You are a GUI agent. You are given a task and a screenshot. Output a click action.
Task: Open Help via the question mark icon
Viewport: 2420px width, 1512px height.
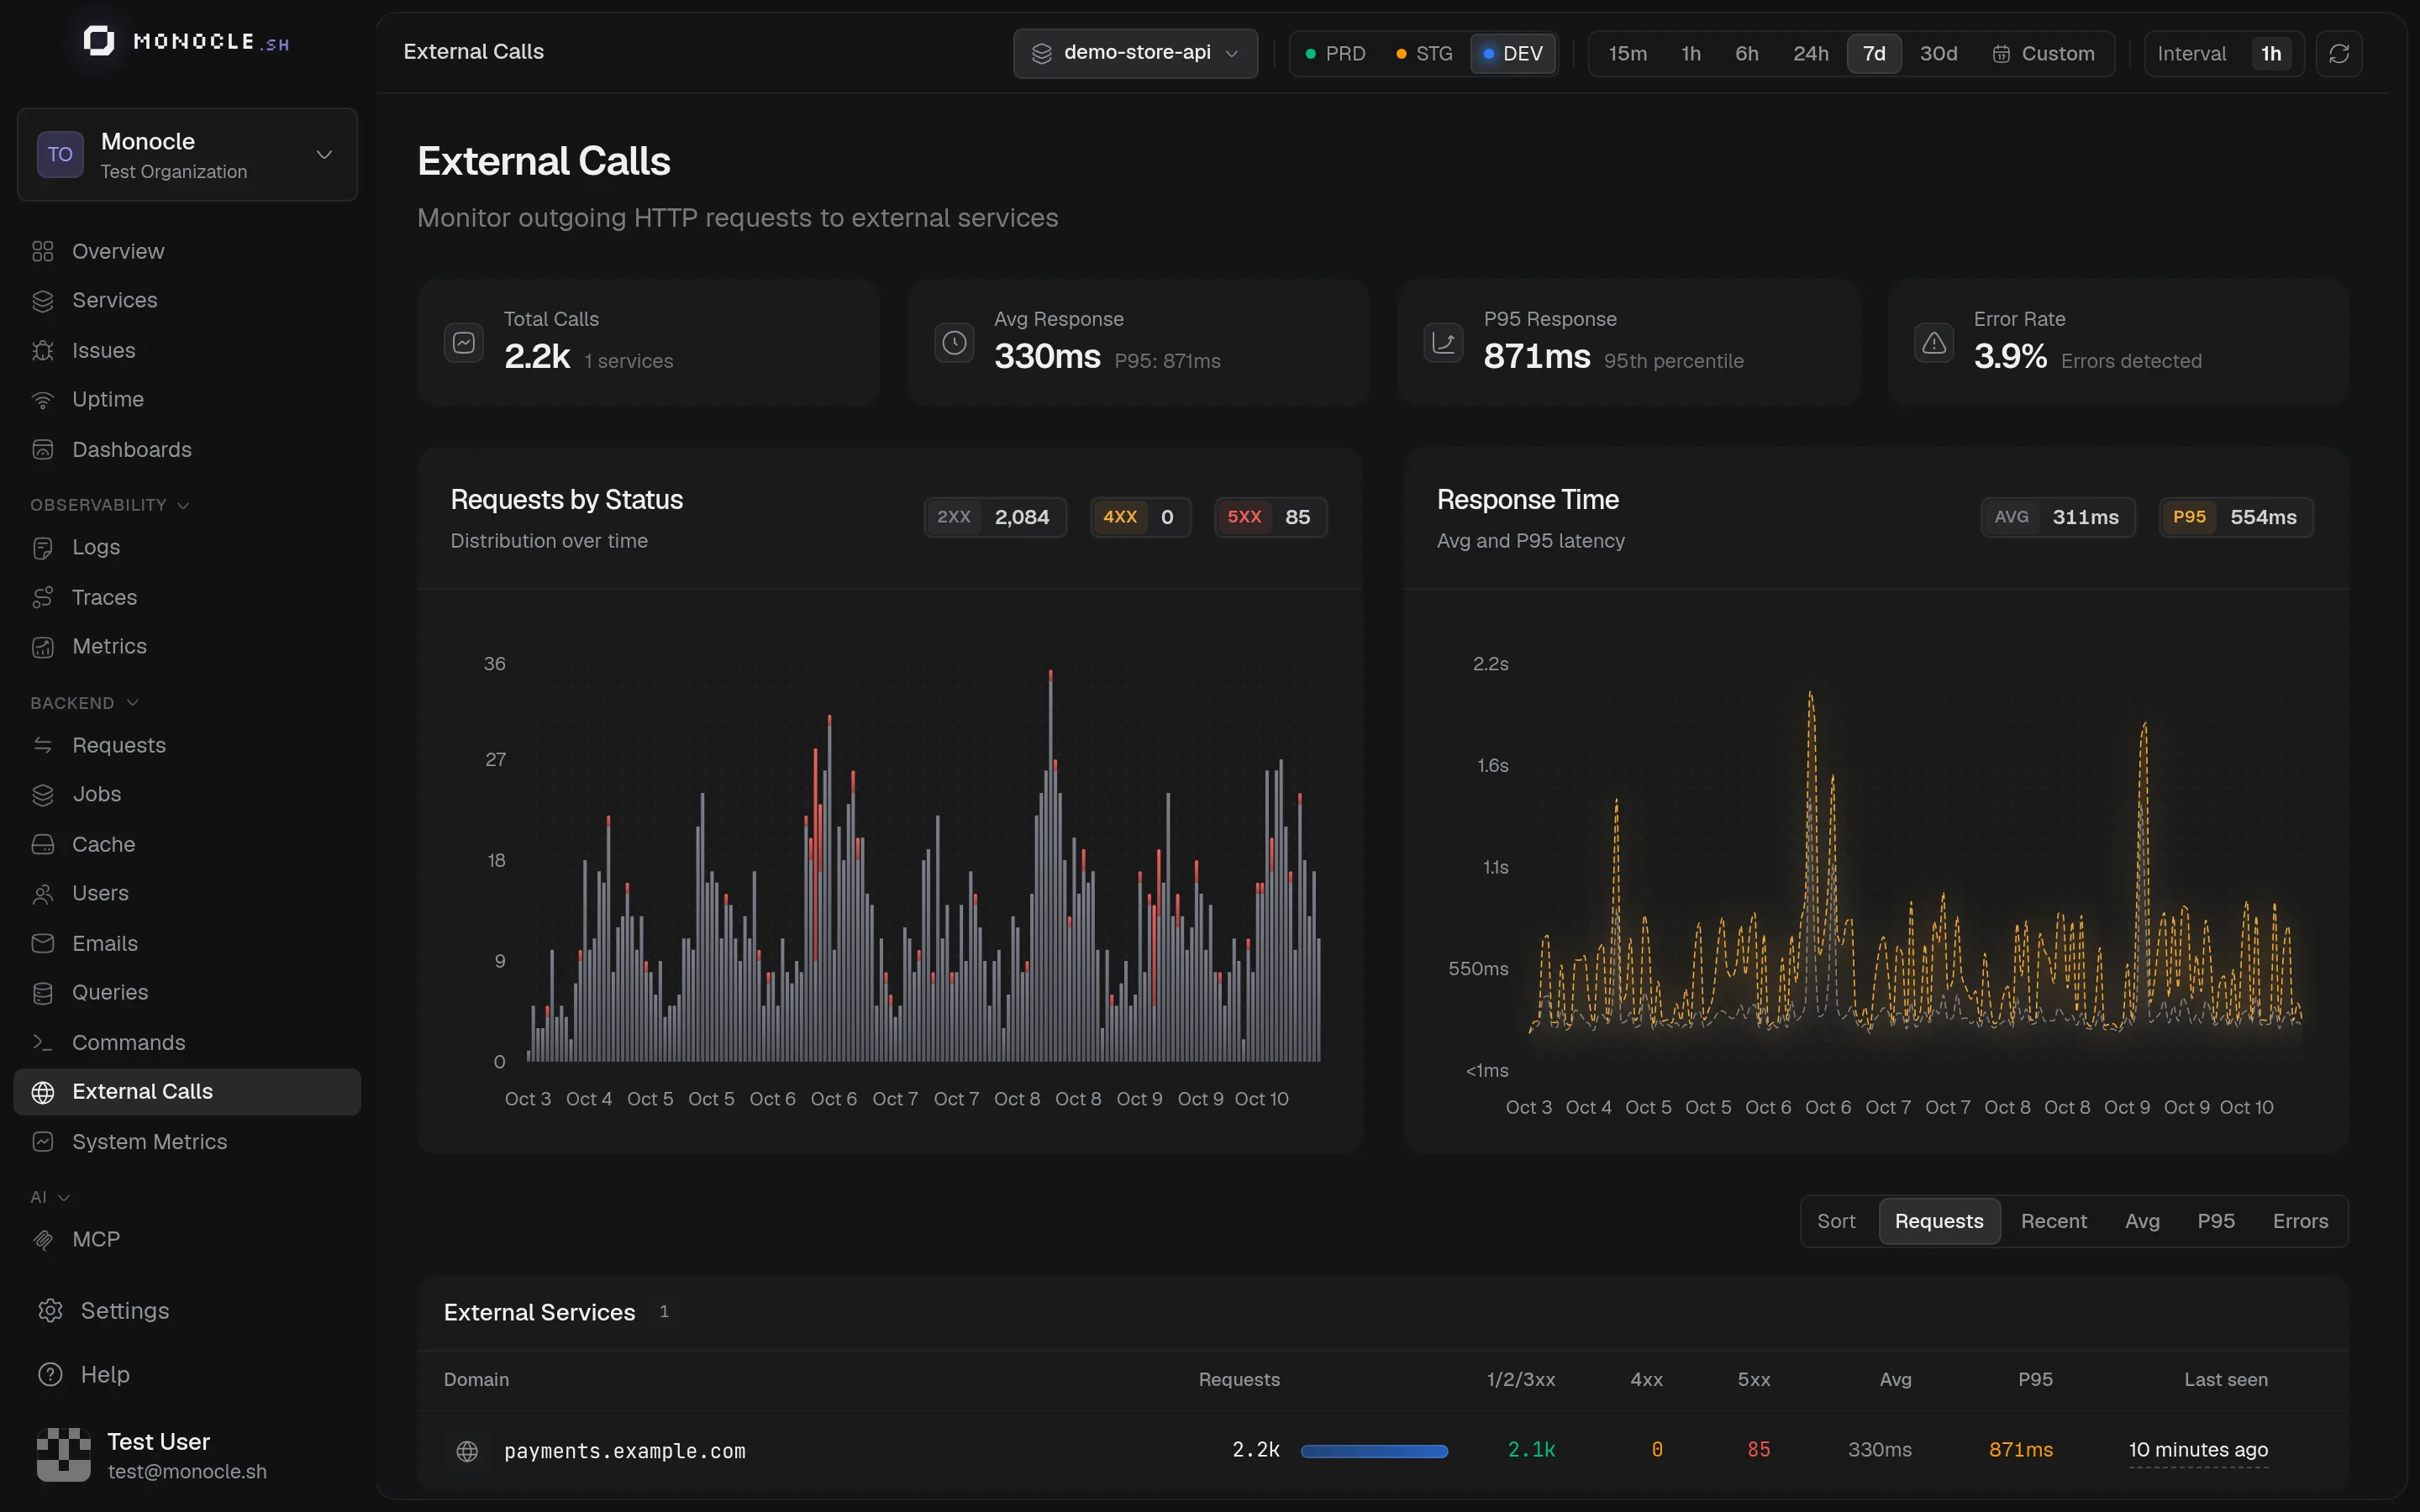point(50,1374)
